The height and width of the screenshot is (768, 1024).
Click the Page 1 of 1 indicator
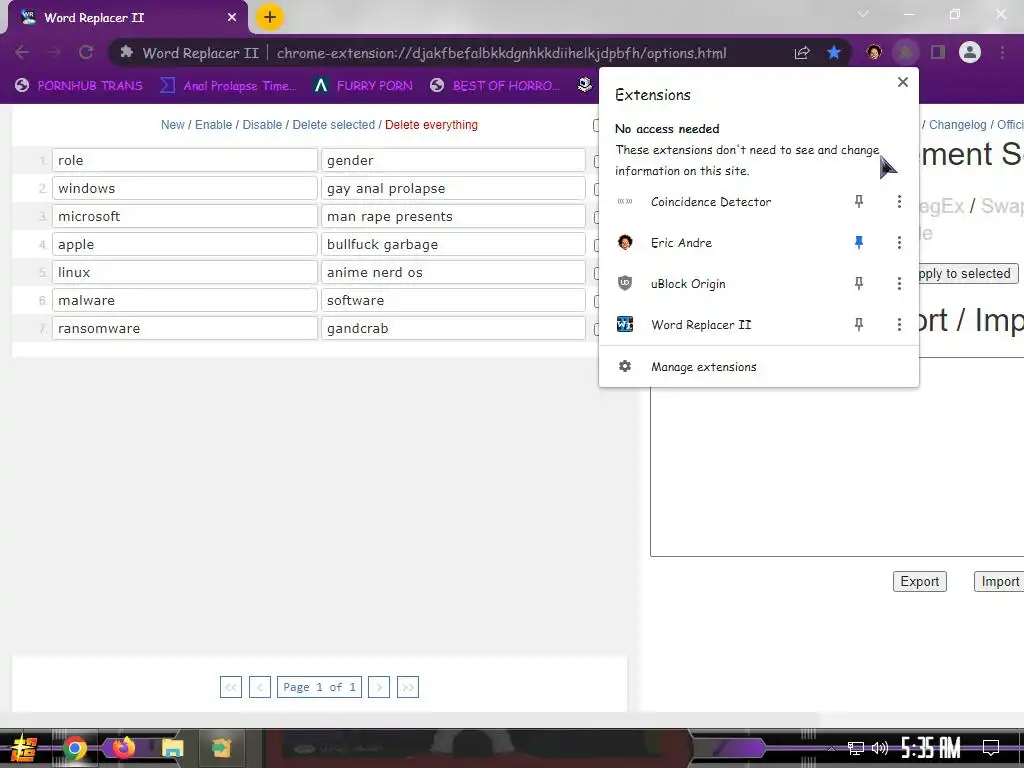pyautogui.click(x=319, y=687)
